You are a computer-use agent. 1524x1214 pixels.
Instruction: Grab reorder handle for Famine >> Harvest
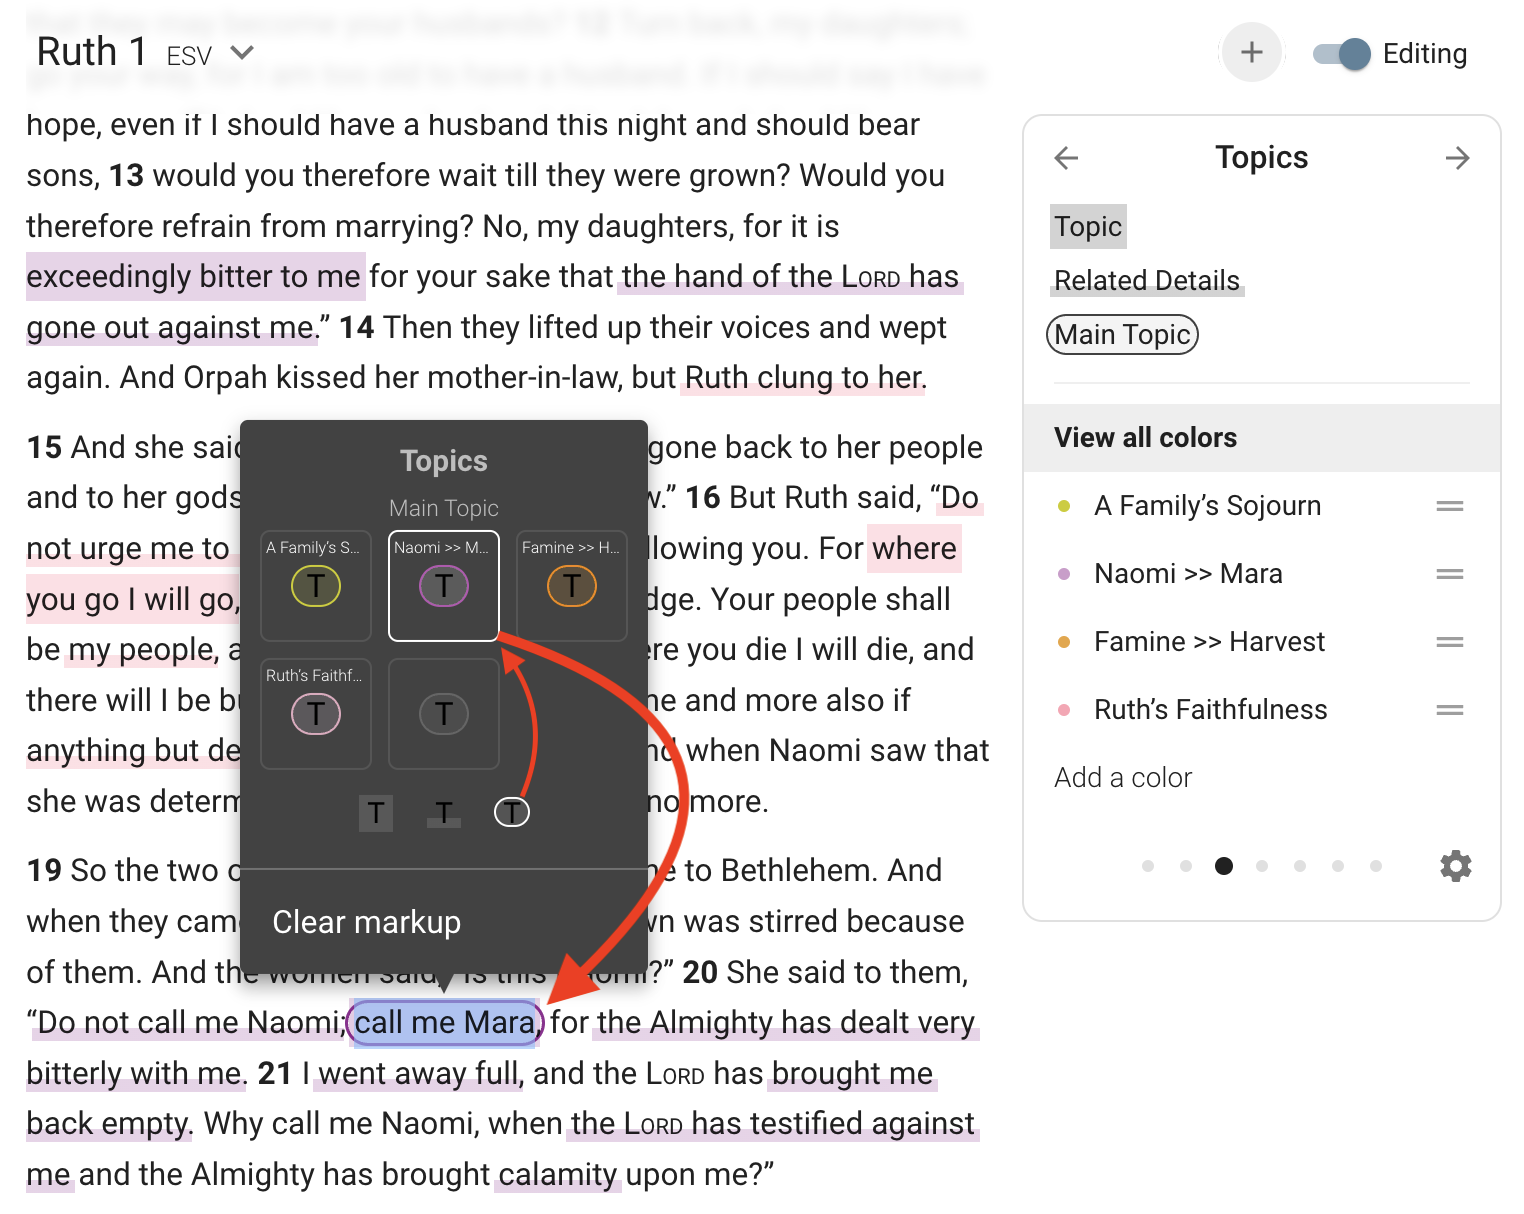pyautogui.click(x=1450, y=642)
